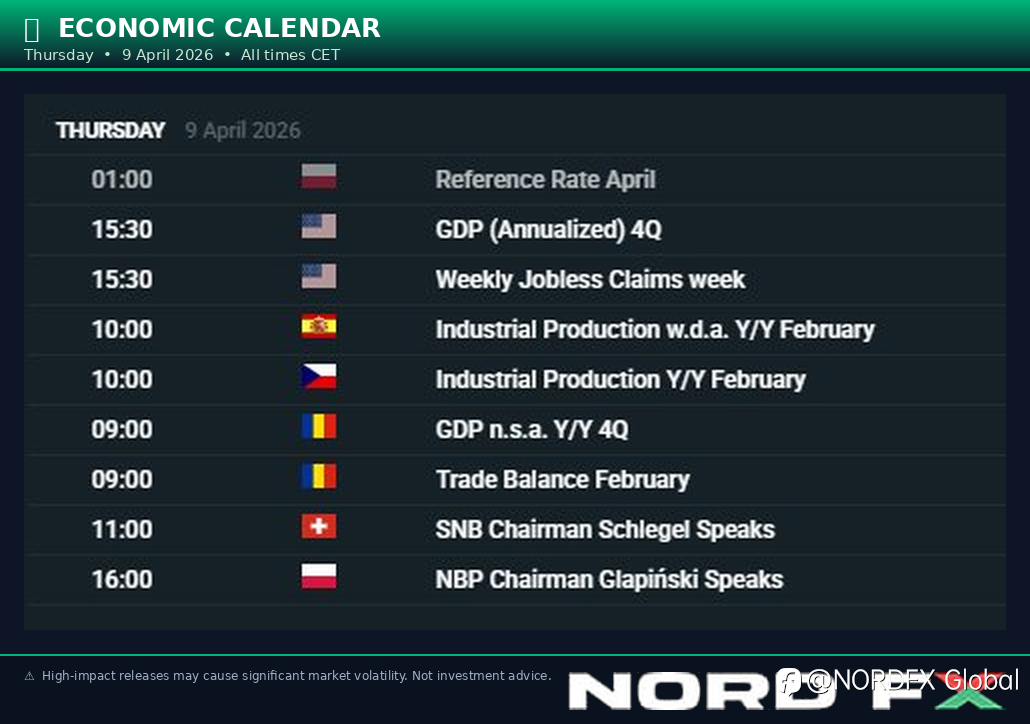Screen dimensions: 1030x724
Task: Click the icon before the ECONOMIC CALENDAR title
Action: click(32, 29)
